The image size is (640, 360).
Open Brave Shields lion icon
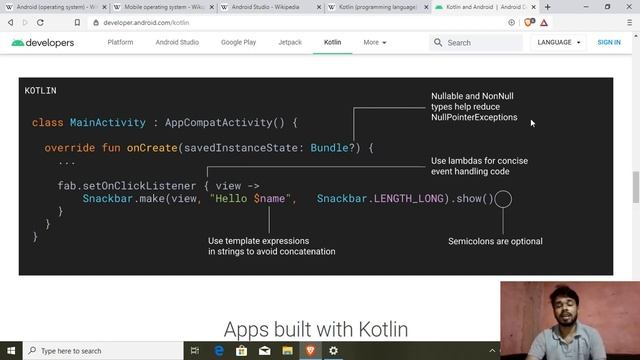(x=529, y=22)
